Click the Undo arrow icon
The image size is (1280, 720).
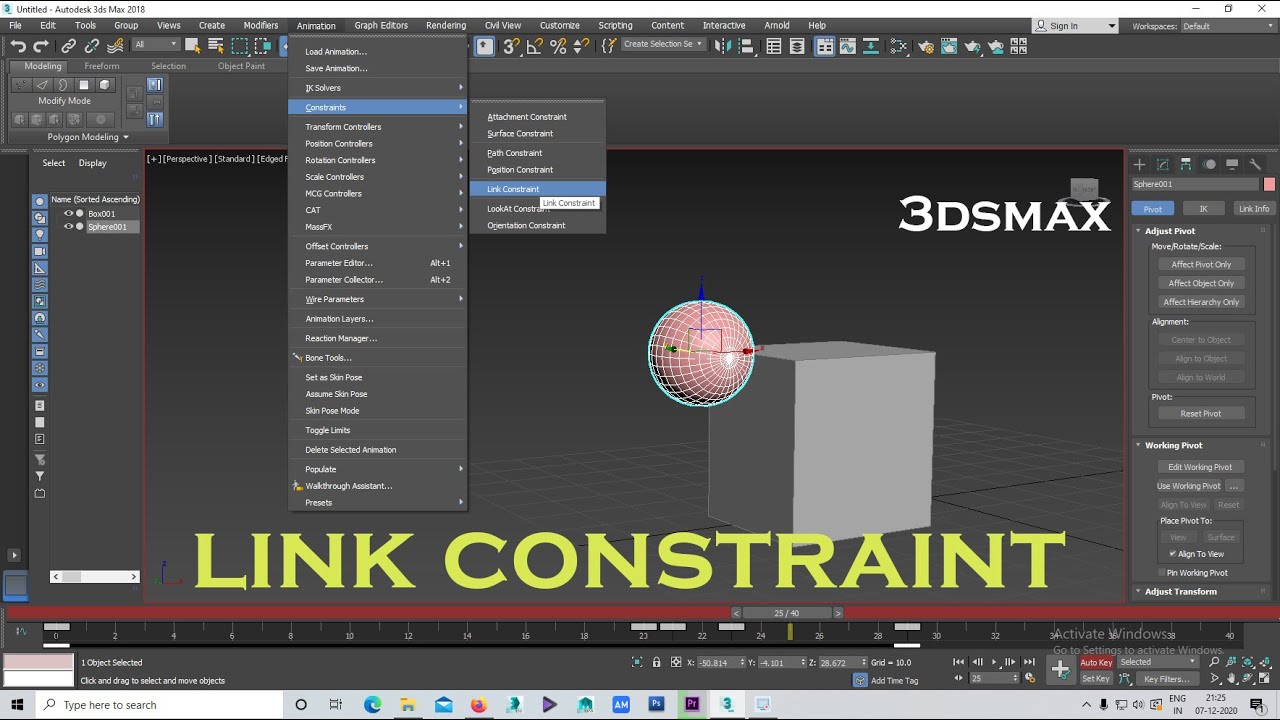(x=18, y=46)
